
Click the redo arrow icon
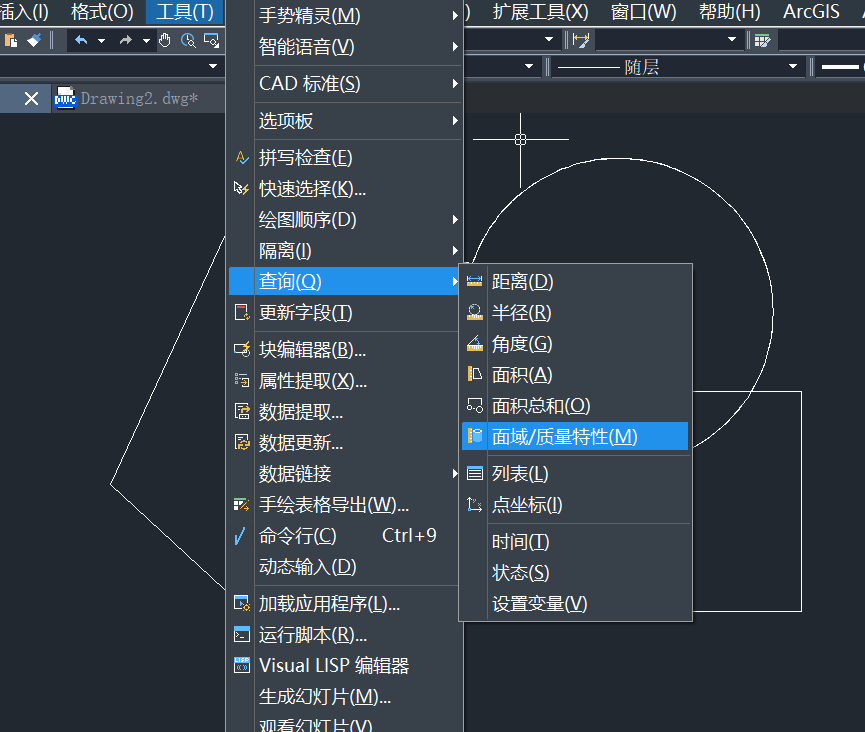[x=126, y=40]
